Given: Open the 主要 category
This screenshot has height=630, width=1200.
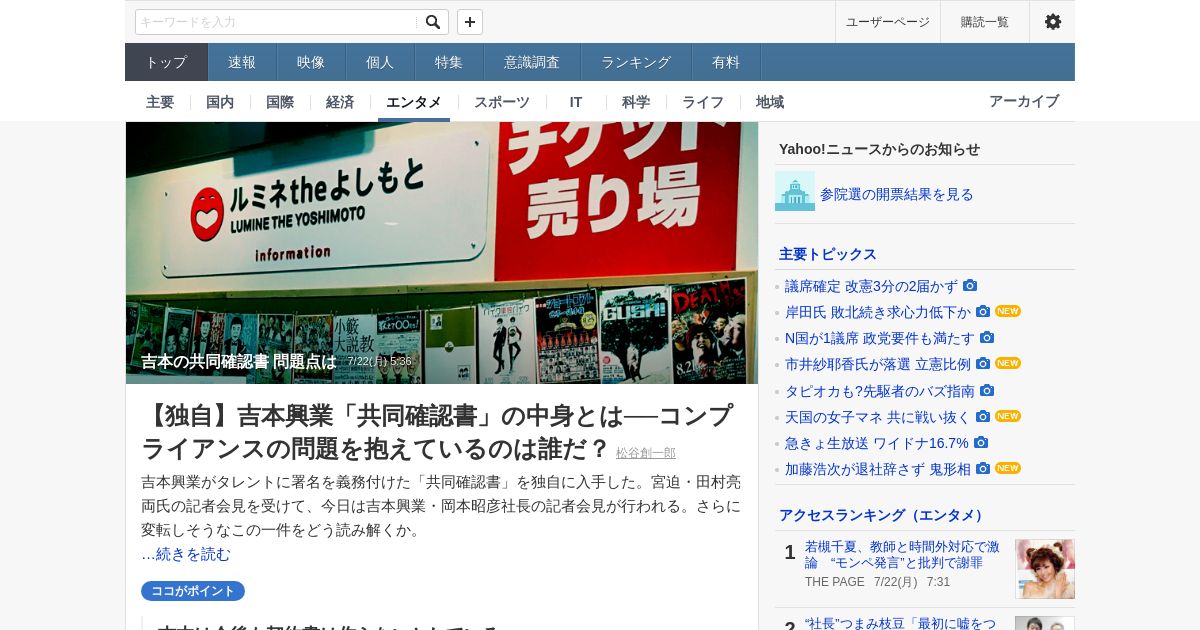Looking at the screenshot, I should [160, 102].
